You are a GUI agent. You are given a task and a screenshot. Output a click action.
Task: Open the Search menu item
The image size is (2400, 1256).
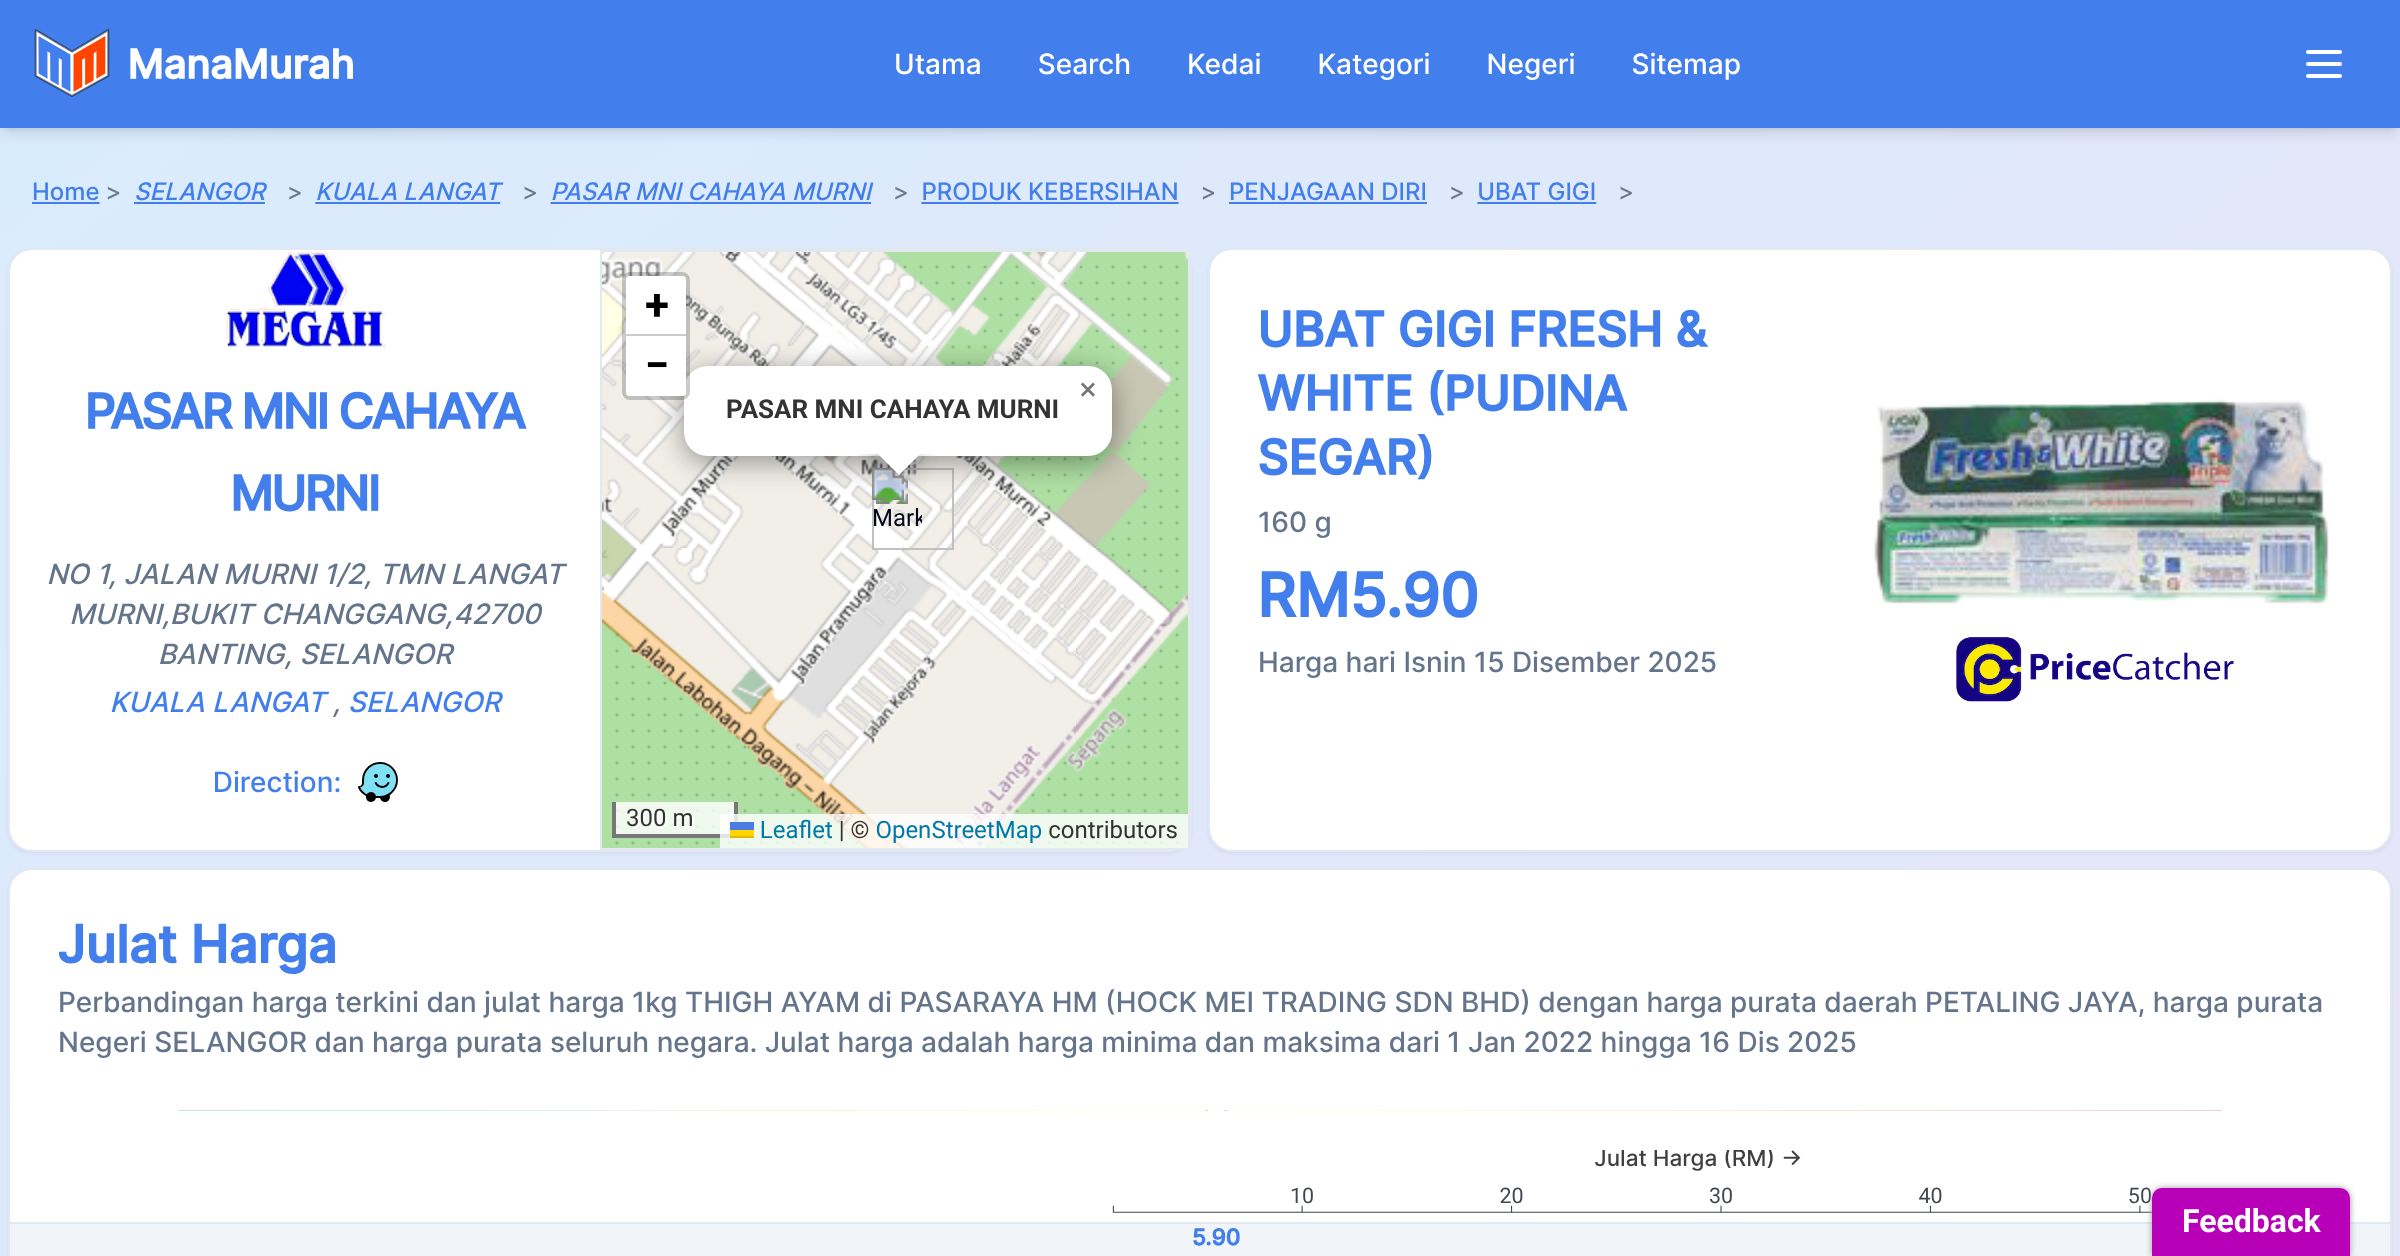[1084, 64]
